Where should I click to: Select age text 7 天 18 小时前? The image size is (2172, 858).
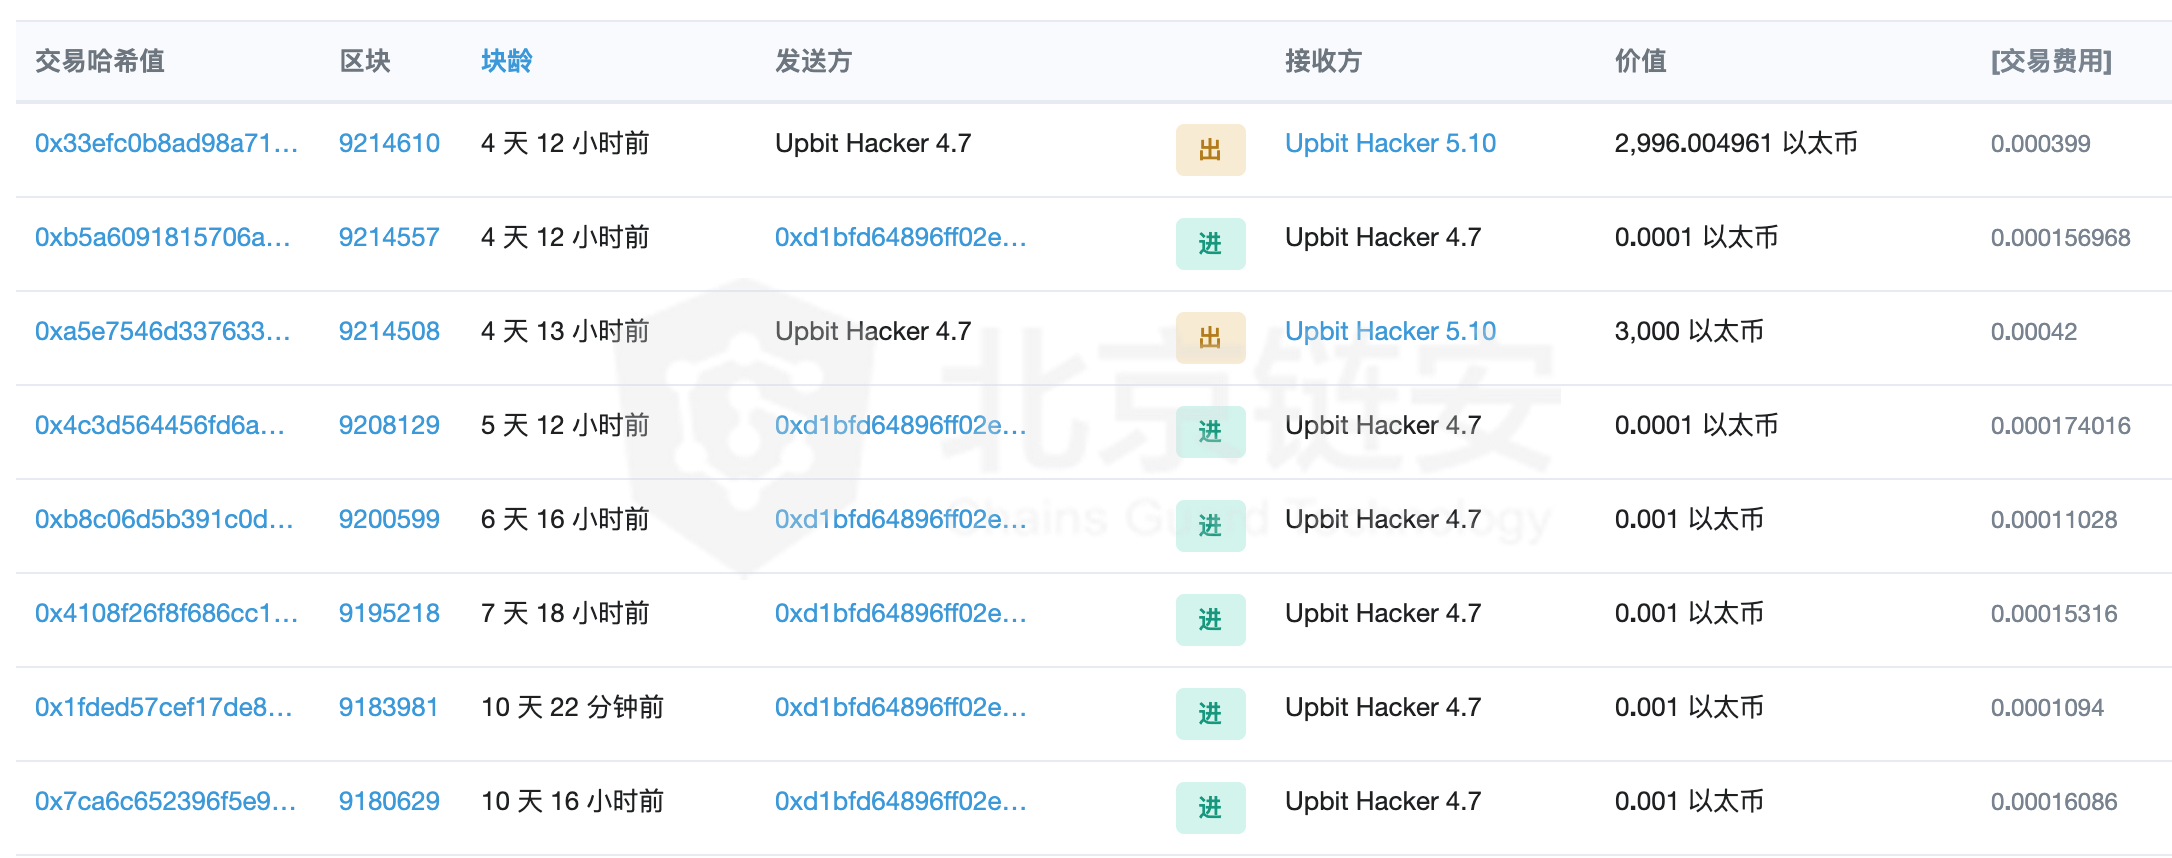565,613
